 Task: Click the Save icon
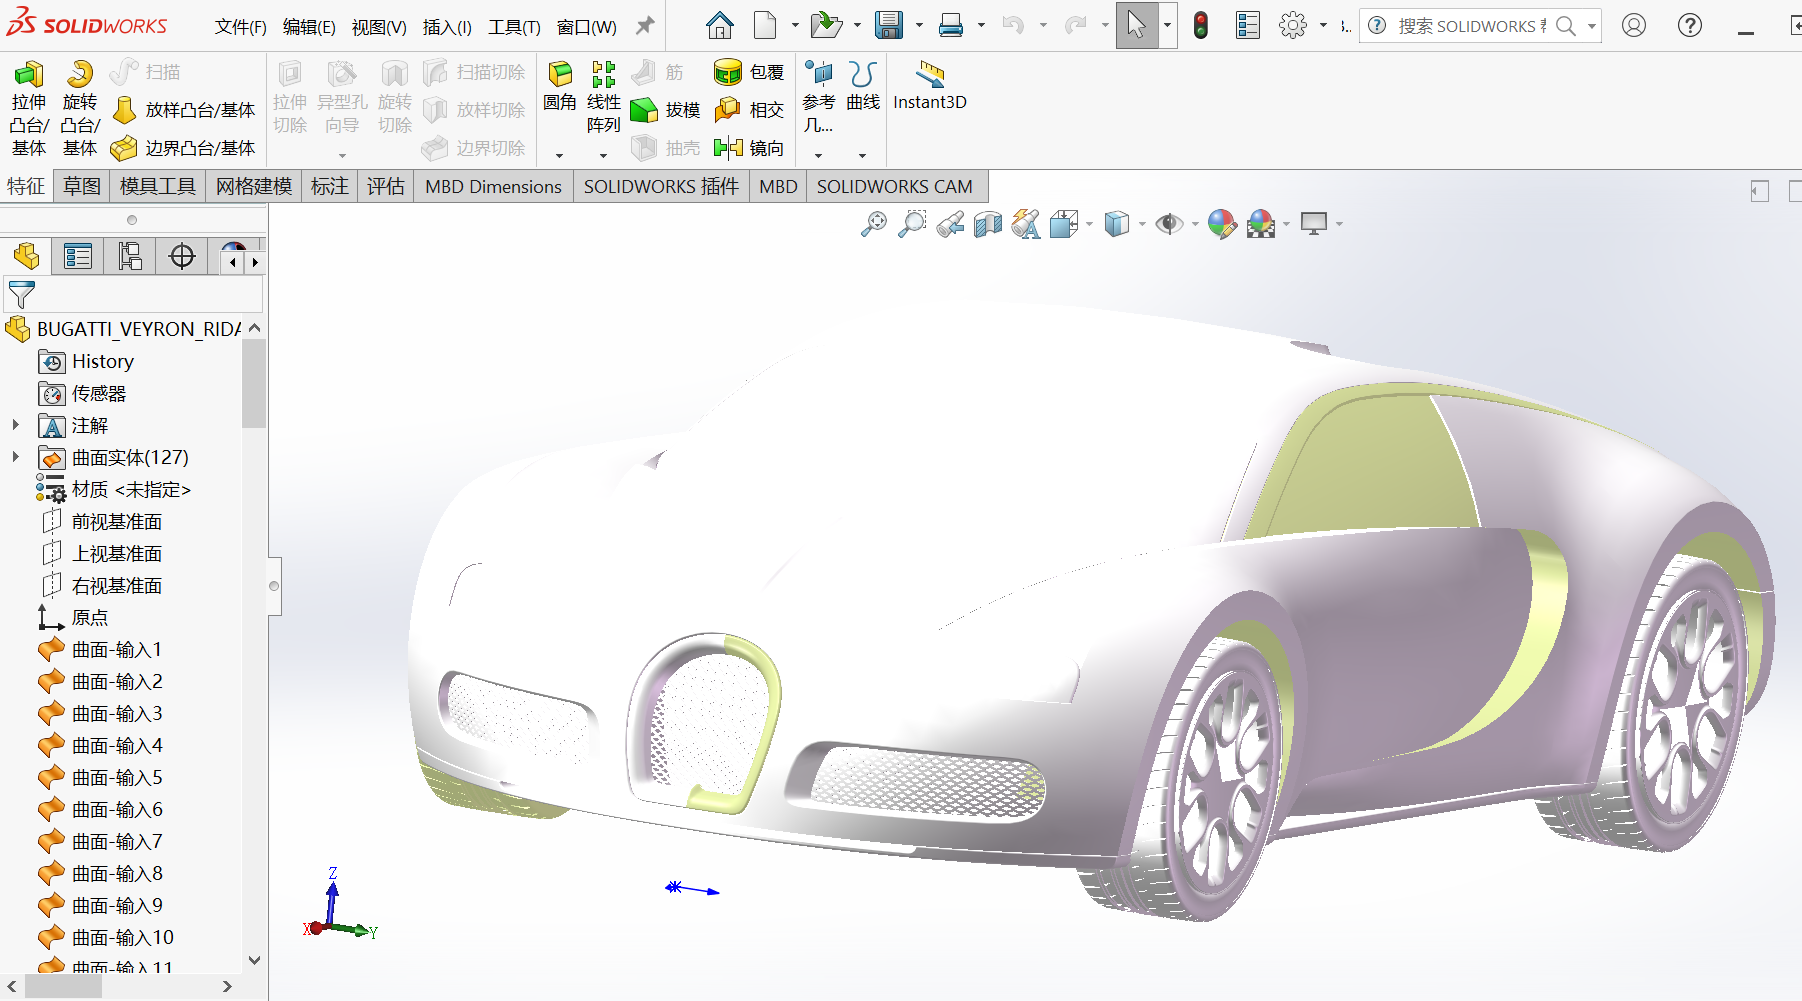888,26
